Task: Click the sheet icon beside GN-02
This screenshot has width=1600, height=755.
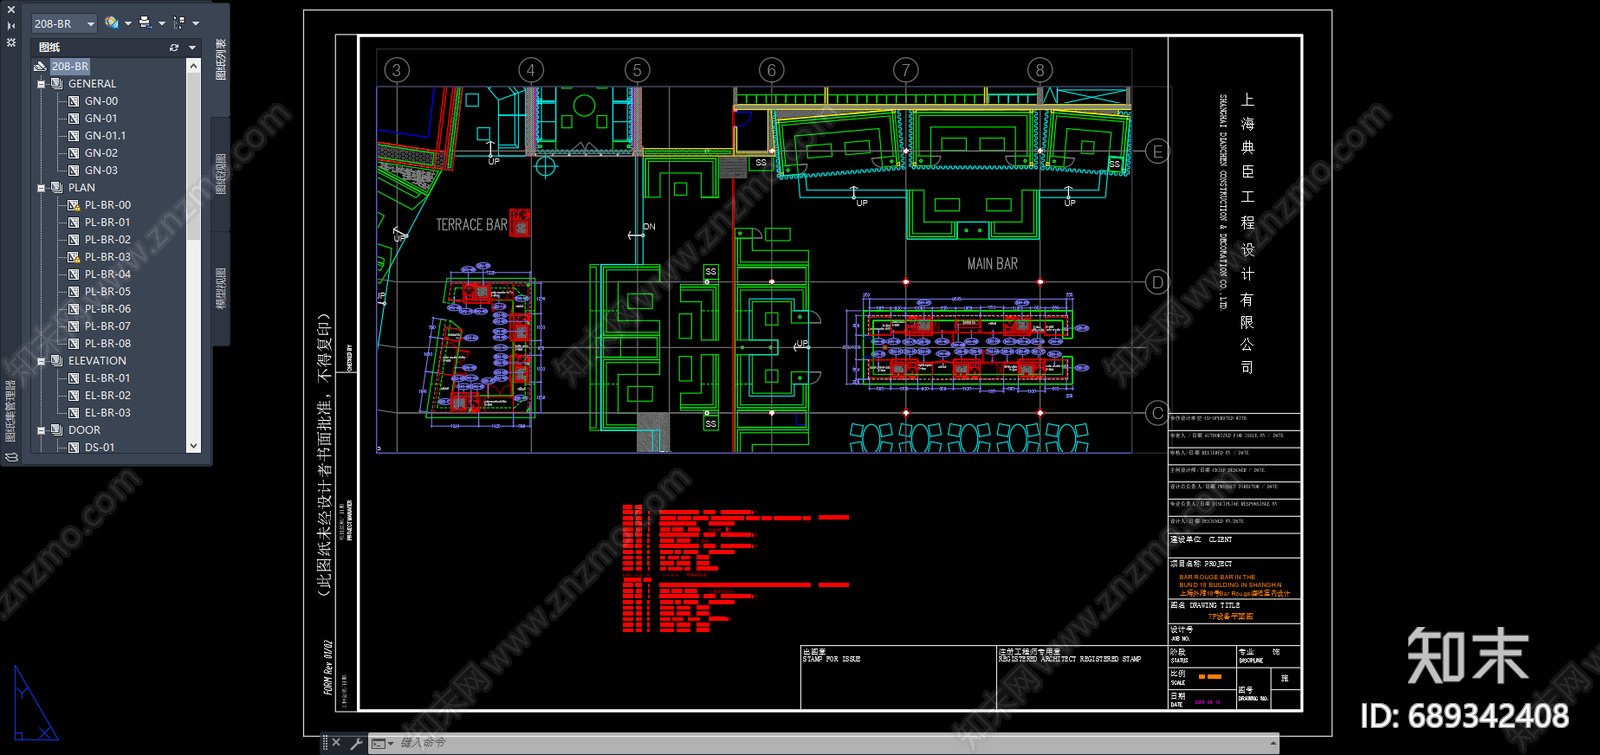Action: [73, 153]
